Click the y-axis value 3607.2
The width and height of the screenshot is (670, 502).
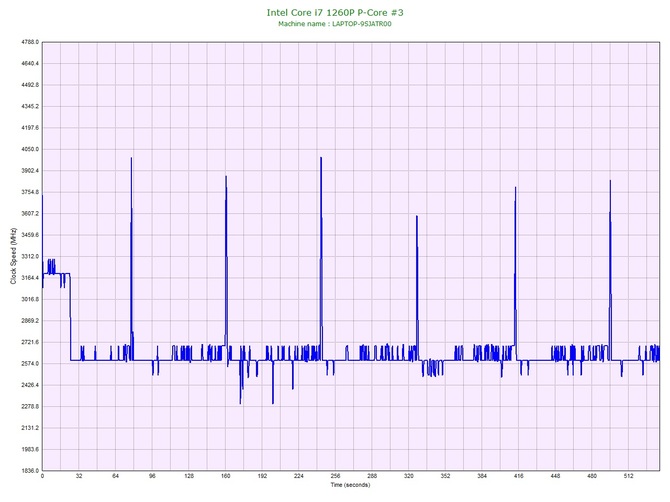(30, 214)
